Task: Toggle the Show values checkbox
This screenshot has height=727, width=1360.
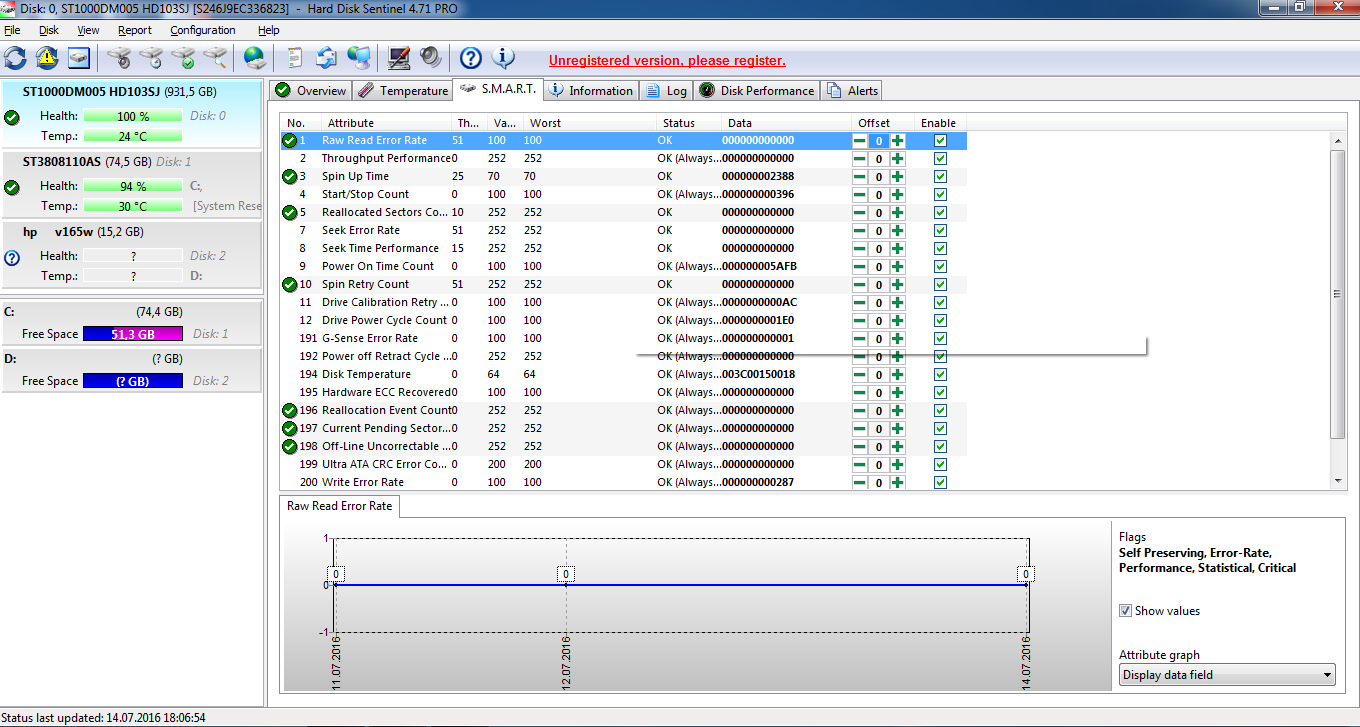Action: [x=1125, y=611]
